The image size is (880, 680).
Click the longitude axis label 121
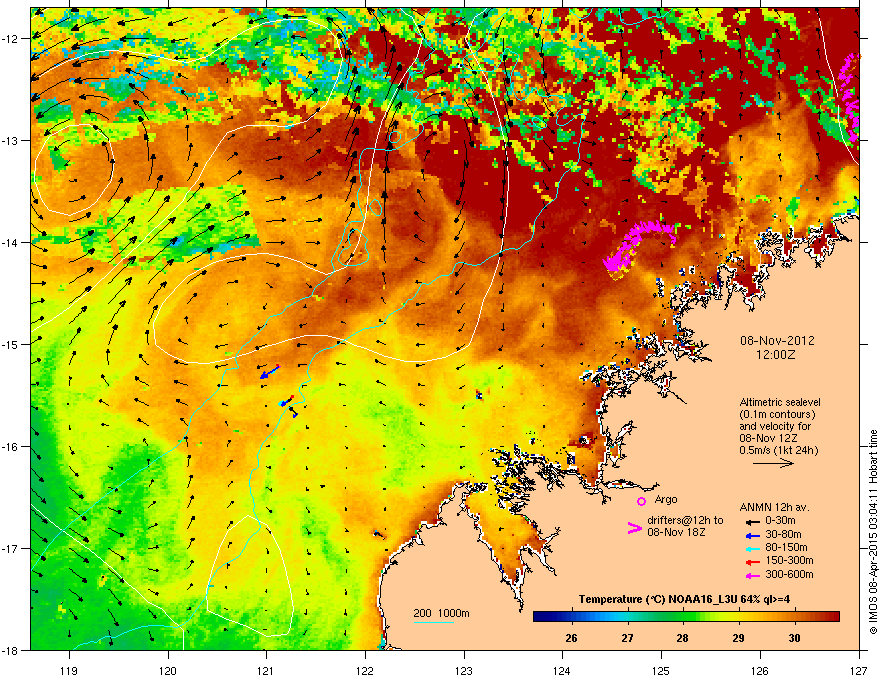point(266,670)
